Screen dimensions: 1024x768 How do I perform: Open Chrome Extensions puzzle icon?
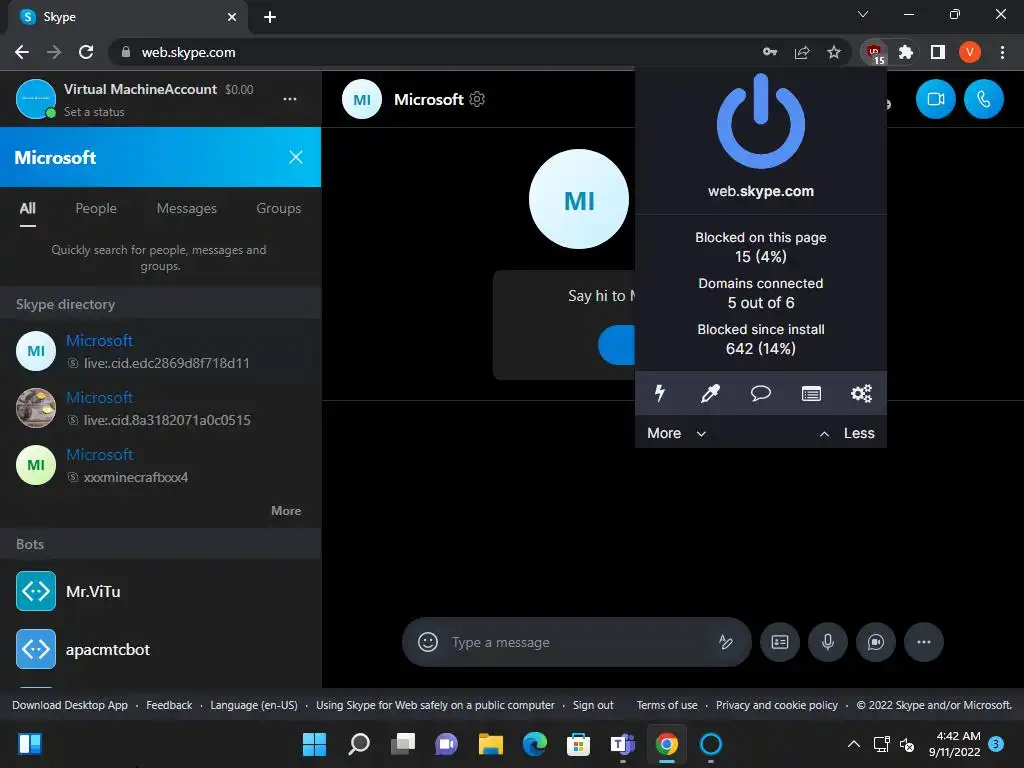[x=906, y=52]
